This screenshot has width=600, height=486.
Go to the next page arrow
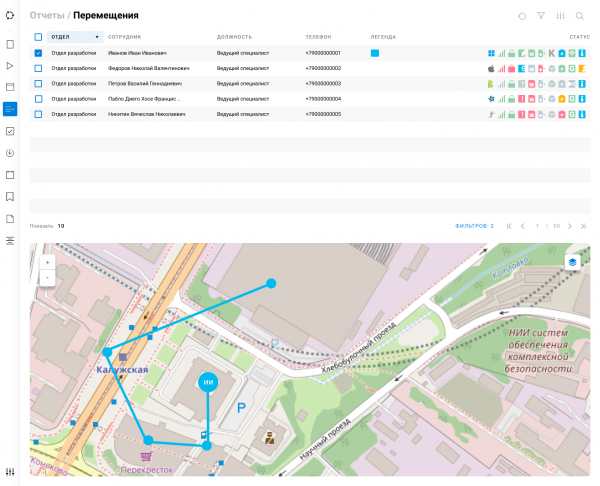[568, 226]
